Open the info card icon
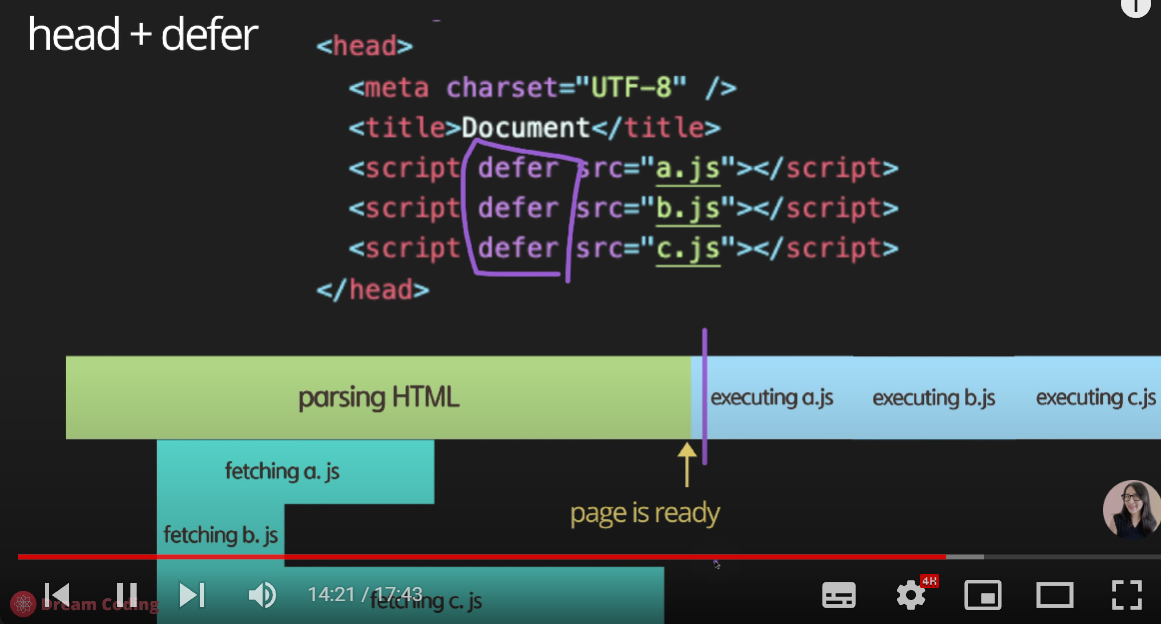 1136,6
